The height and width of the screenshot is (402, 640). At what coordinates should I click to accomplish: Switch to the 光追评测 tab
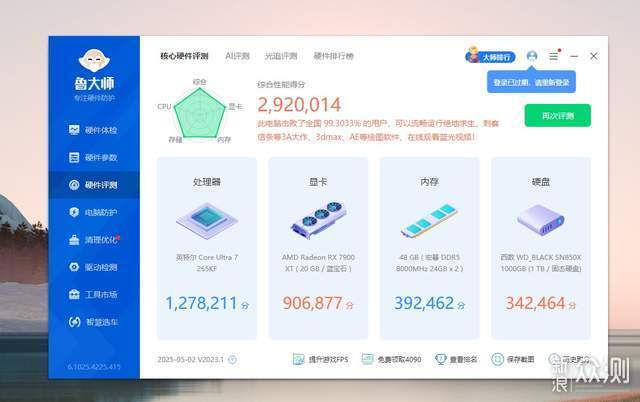point(281,56)
